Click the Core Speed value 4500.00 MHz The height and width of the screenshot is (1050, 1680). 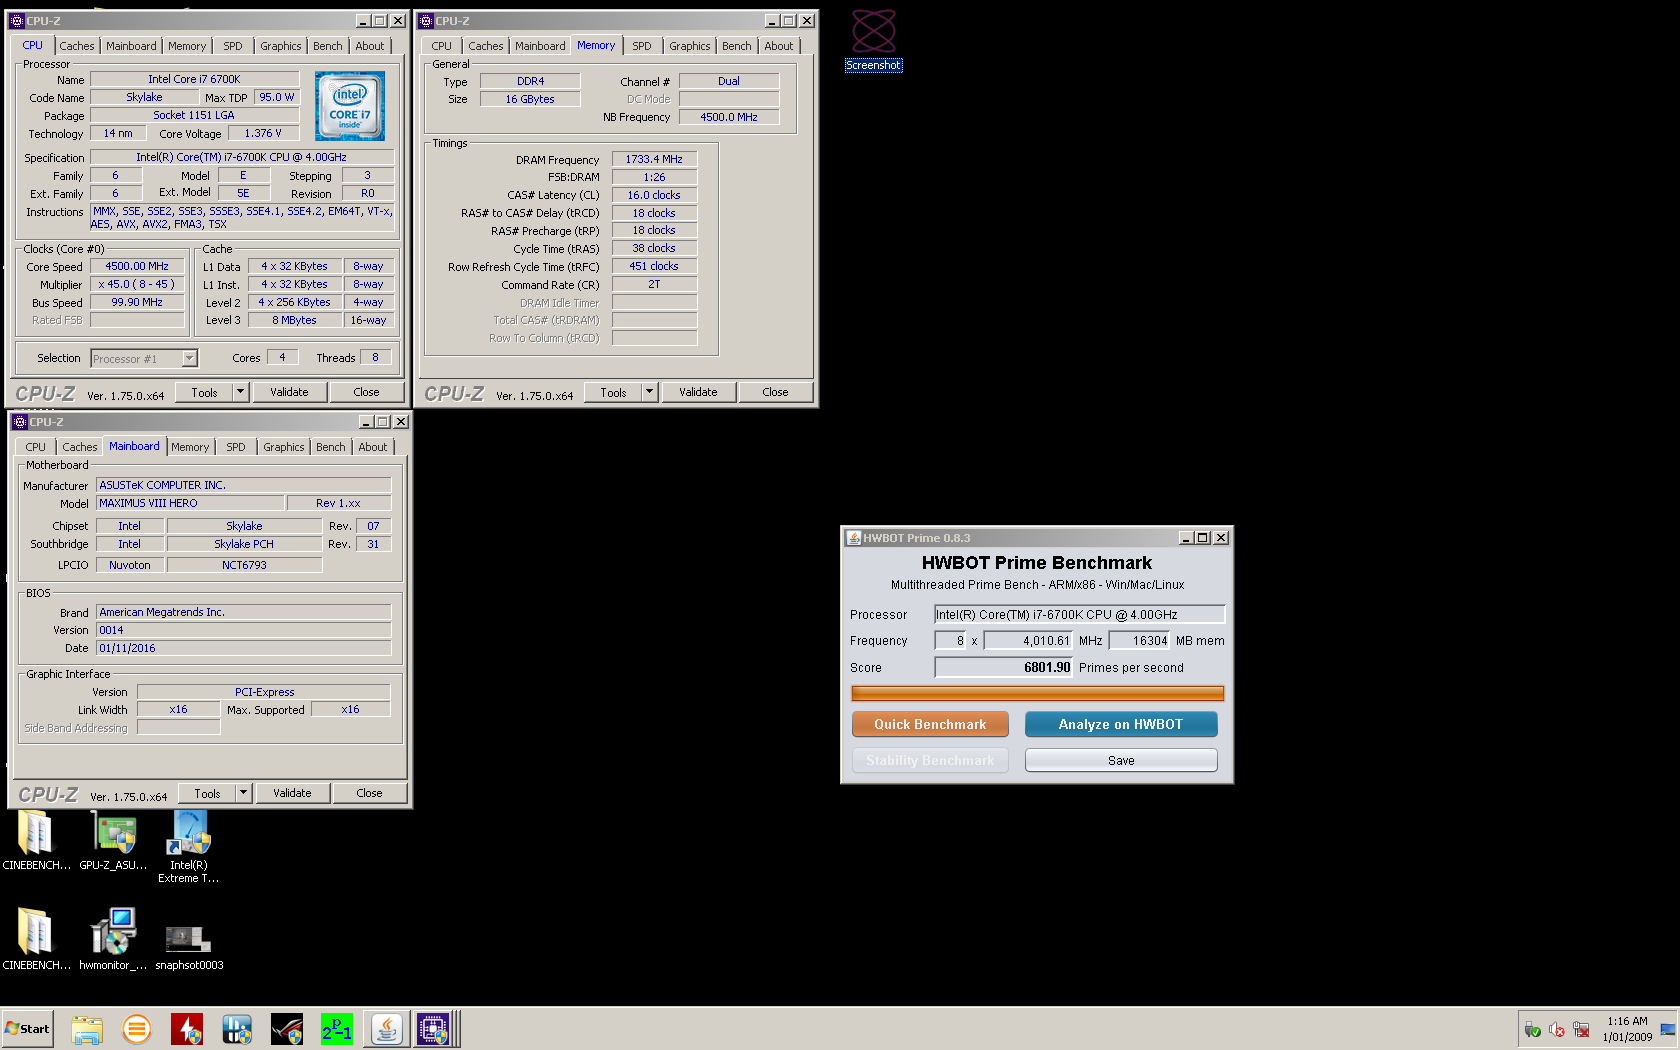pos(137,267)
